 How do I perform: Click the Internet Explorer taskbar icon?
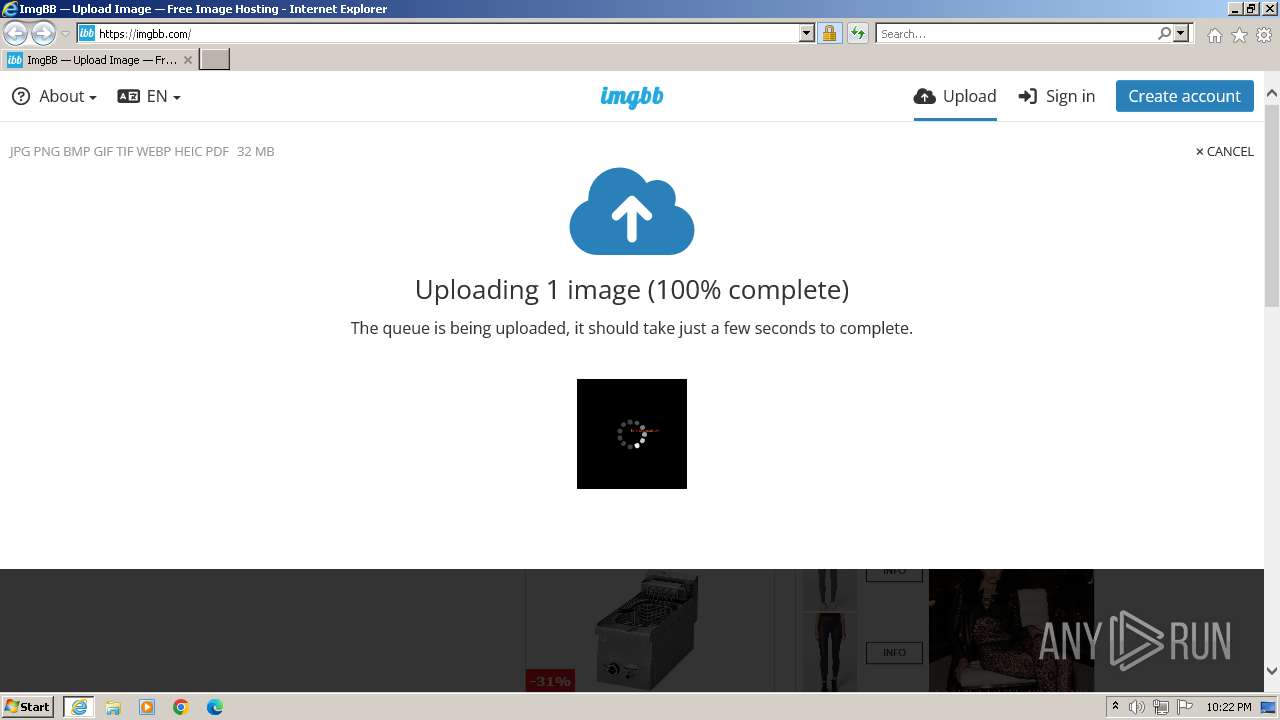tap(78, 707)
